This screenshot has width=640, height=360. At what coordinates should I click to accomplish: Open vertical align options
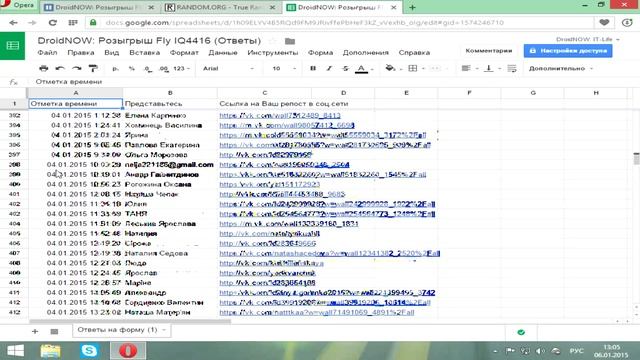click(490, 68)
